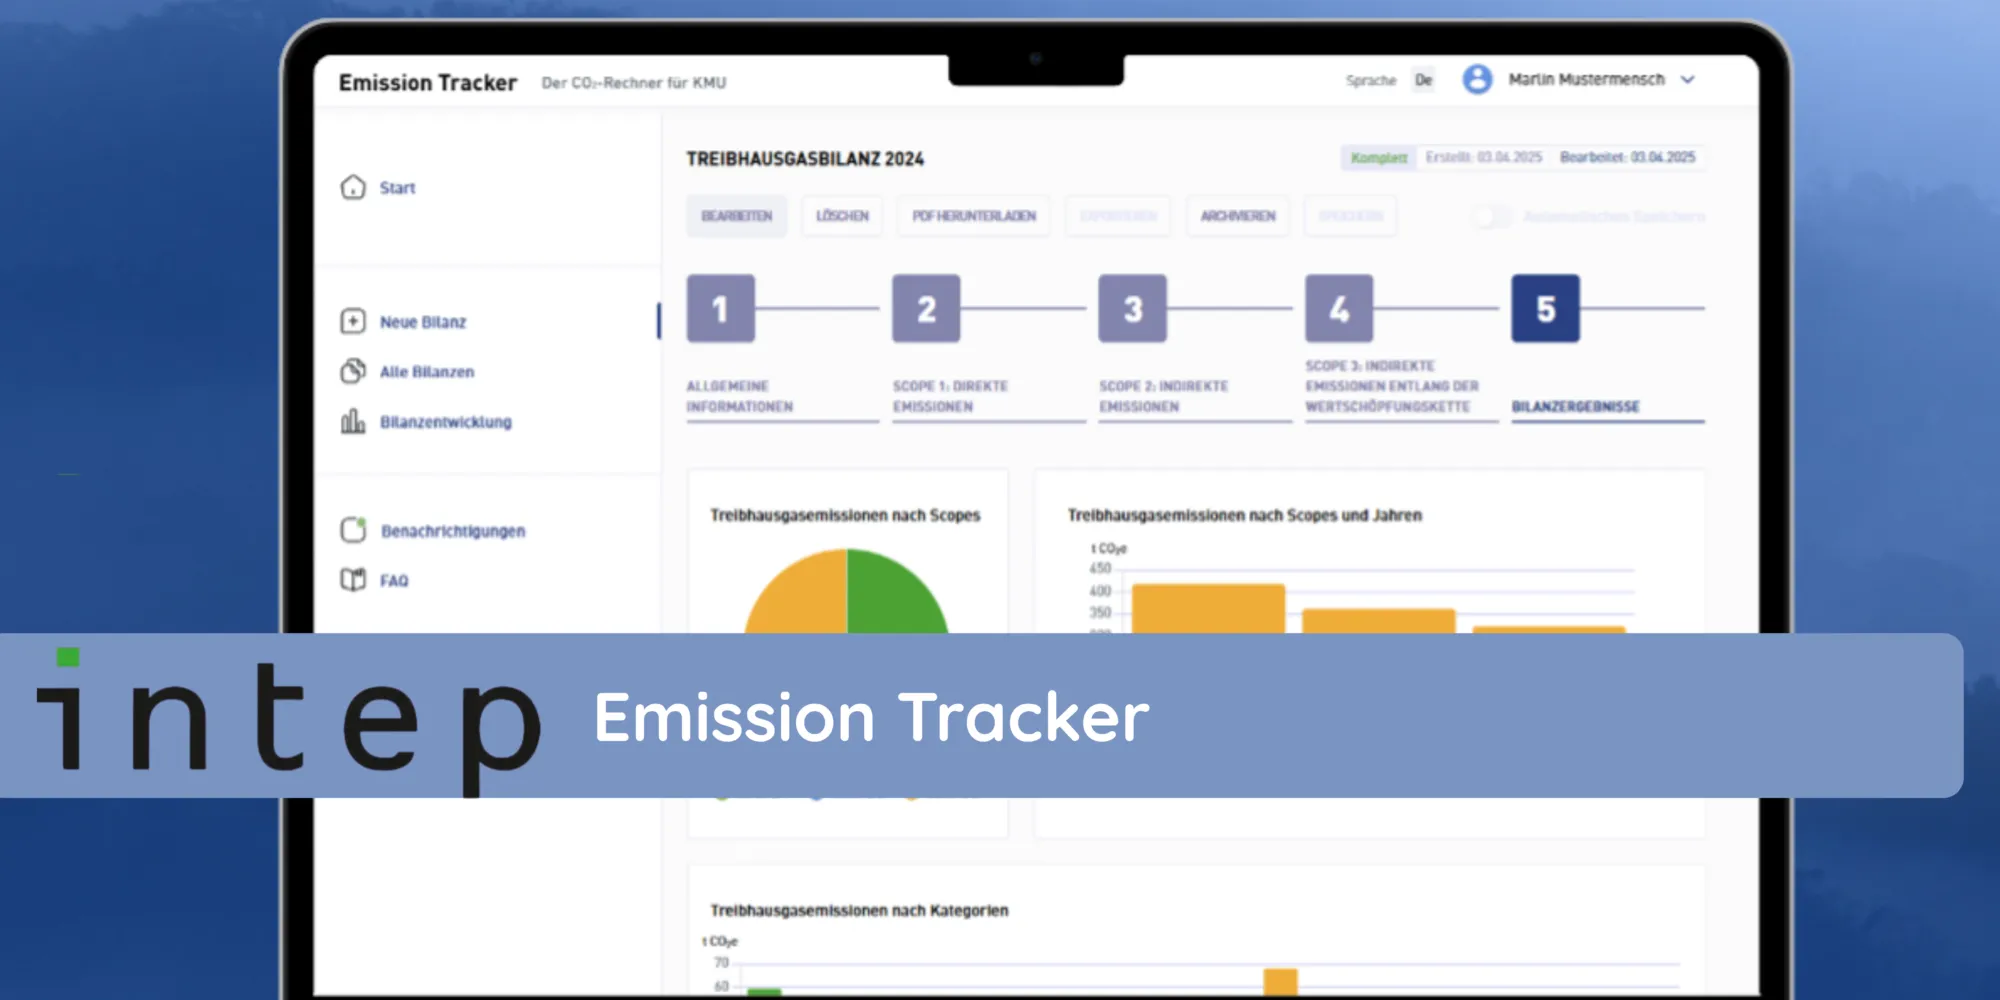Click the Komplett status badge
Screen dimensions: 2000x1000
tap(1379, 158)
